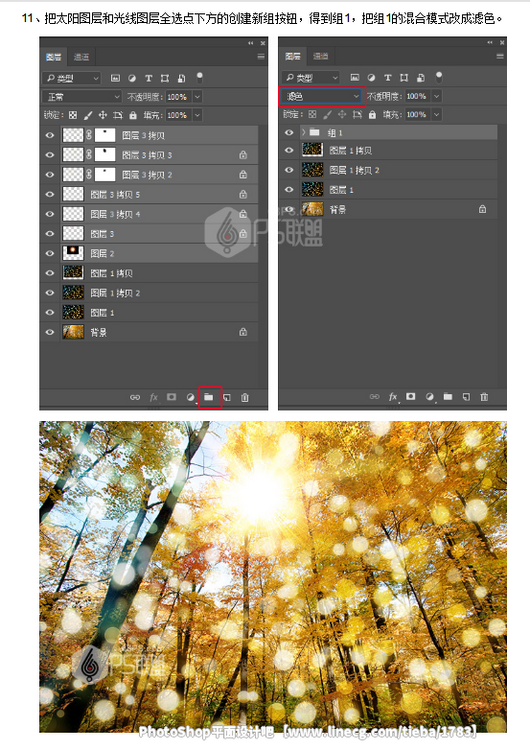The width and height of the screenshot is (530, 750).
Task: Click lock transparent pixels icon in left panel
Action: pos(73,115)
